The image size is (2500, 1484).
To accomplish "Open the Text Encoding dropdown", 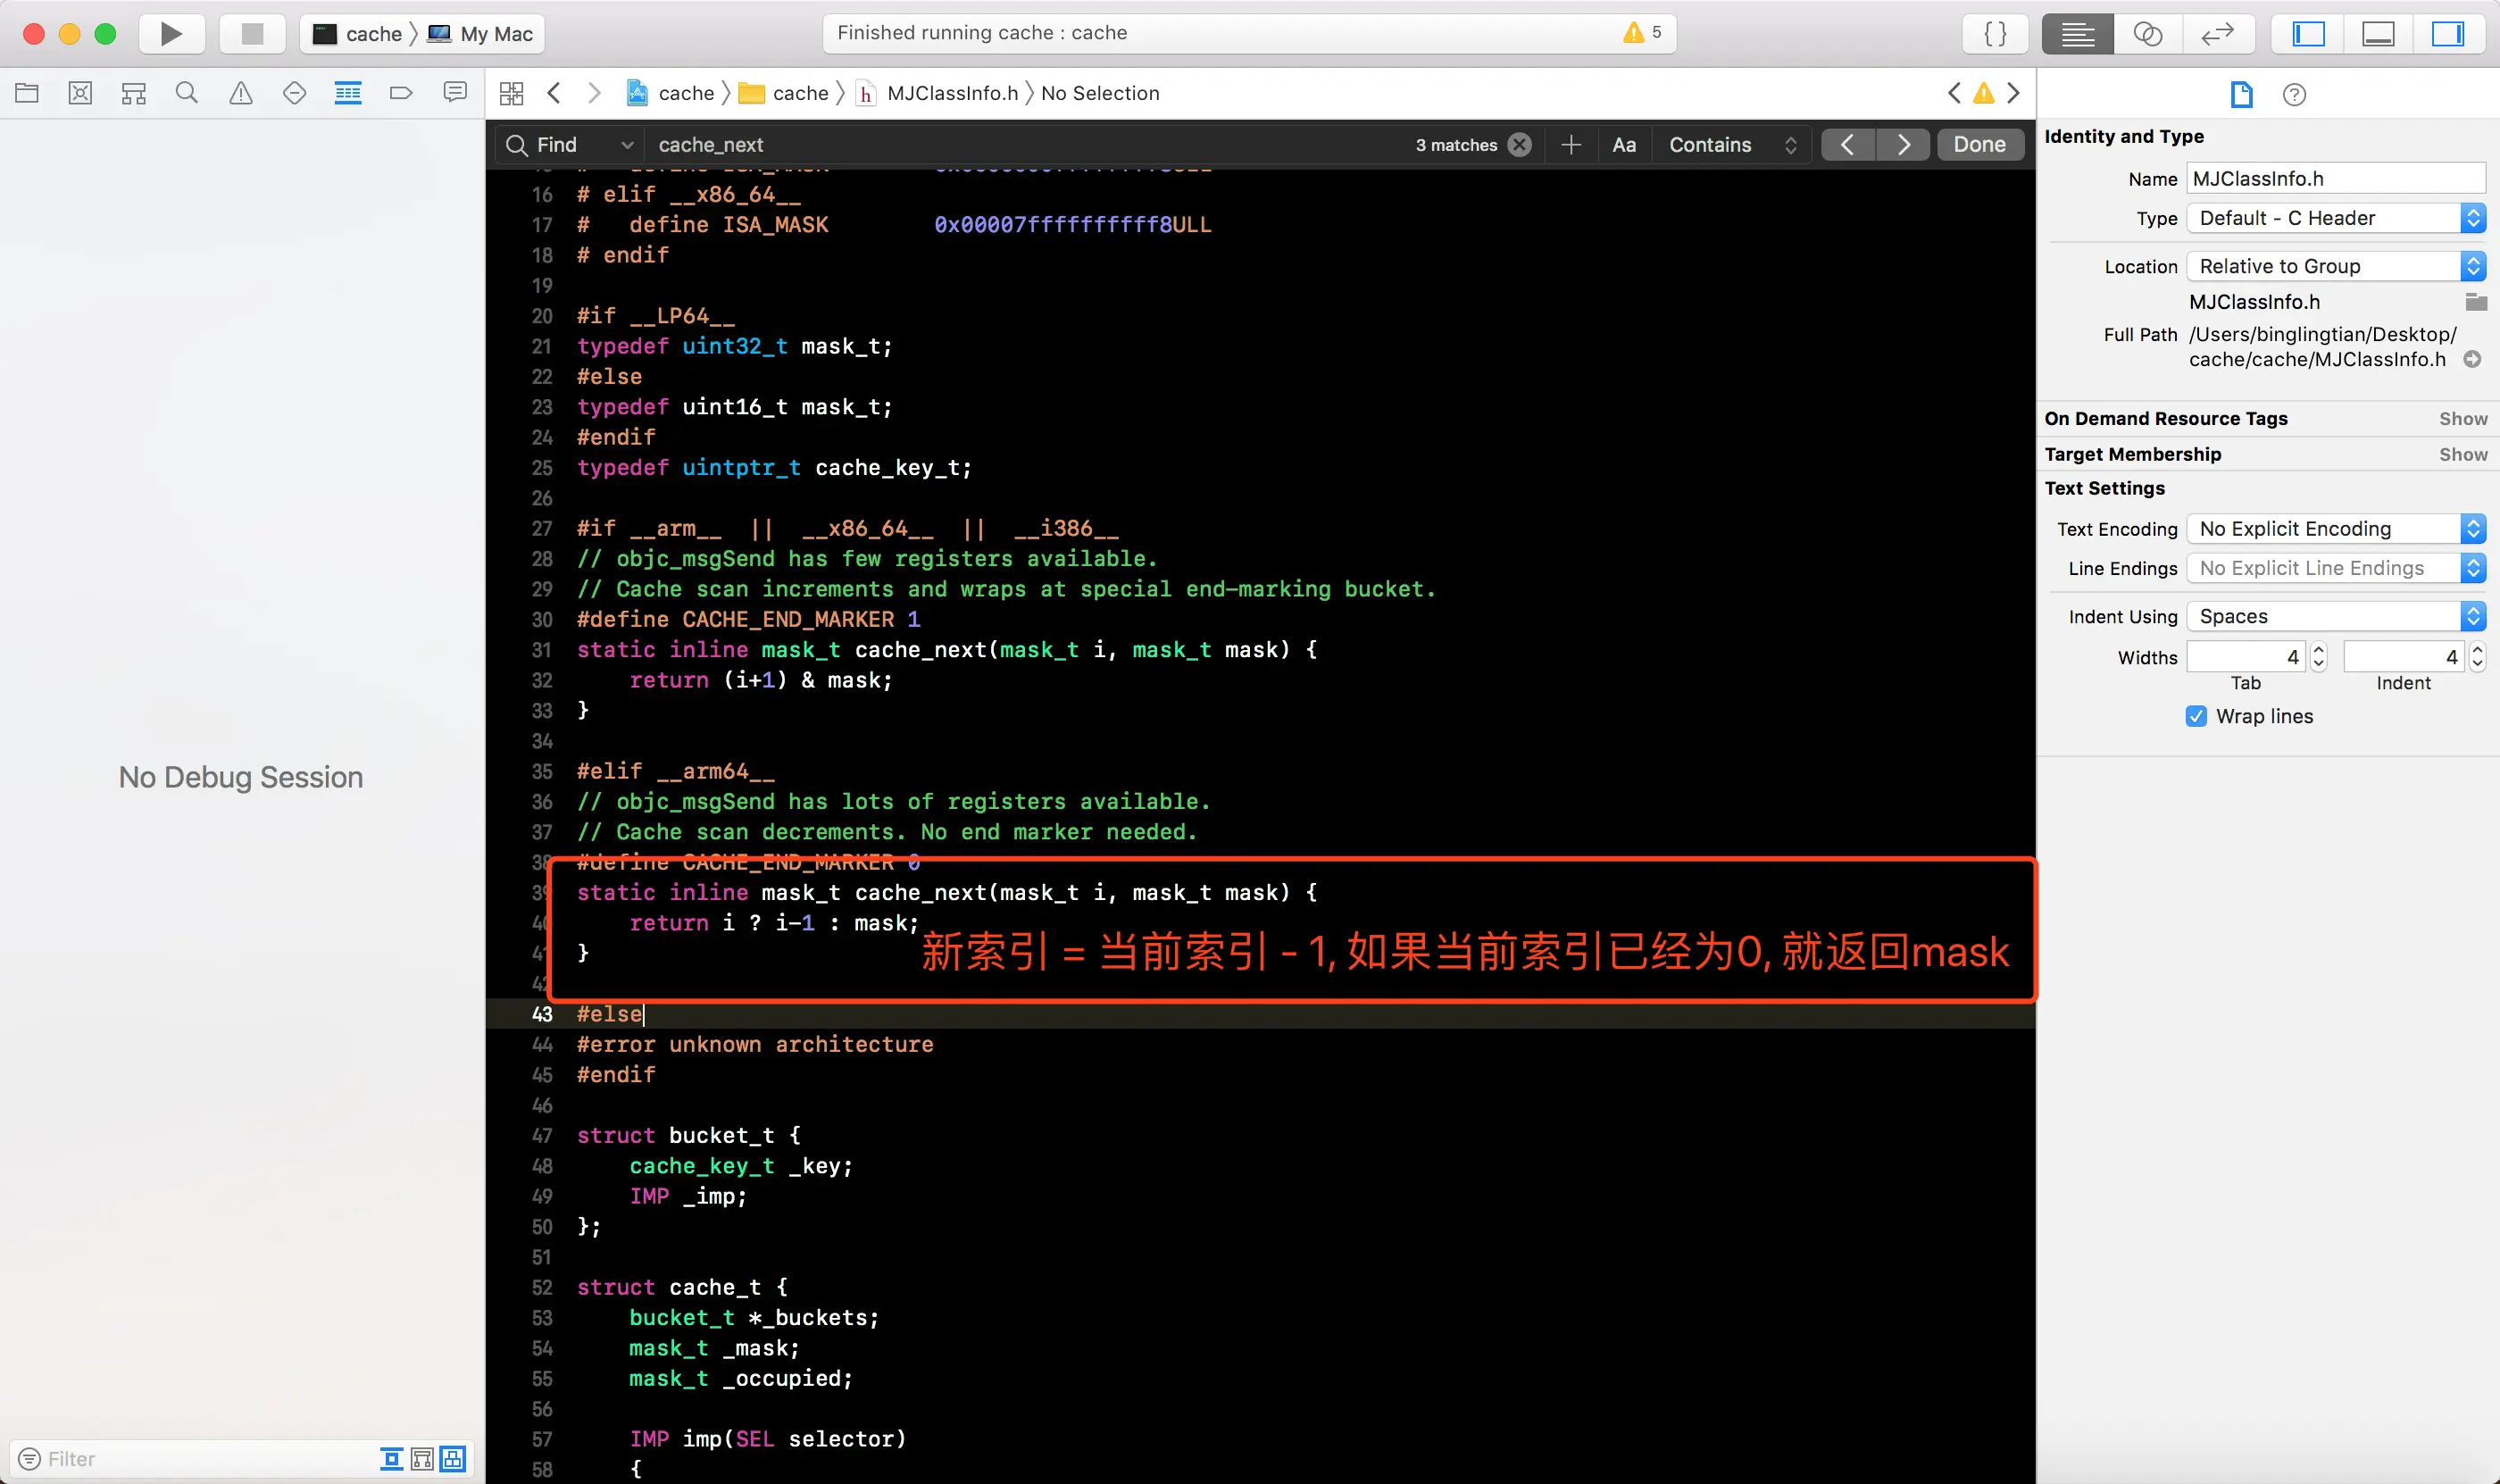I will point(2335,528).
